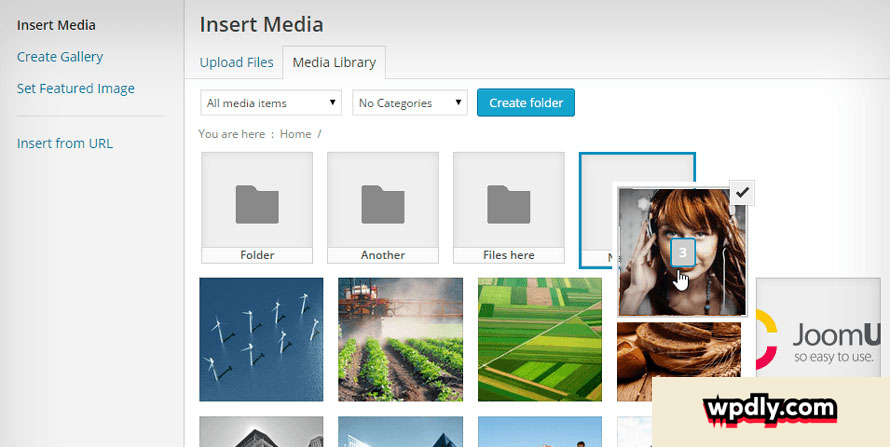Switch to the Upload Files tab
This screenshot has width=890, height=447.
(237, 62)
